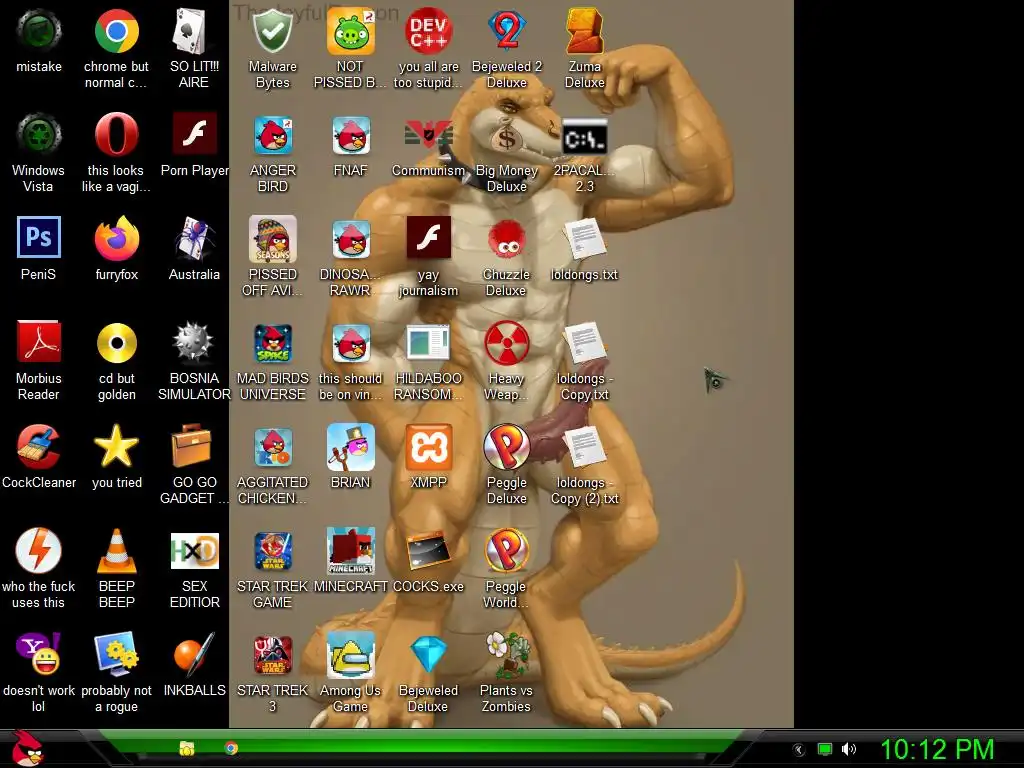1024x768 pixels.
Task: Open the 'you tried' star icon
Action: click(x=116, y=446)
